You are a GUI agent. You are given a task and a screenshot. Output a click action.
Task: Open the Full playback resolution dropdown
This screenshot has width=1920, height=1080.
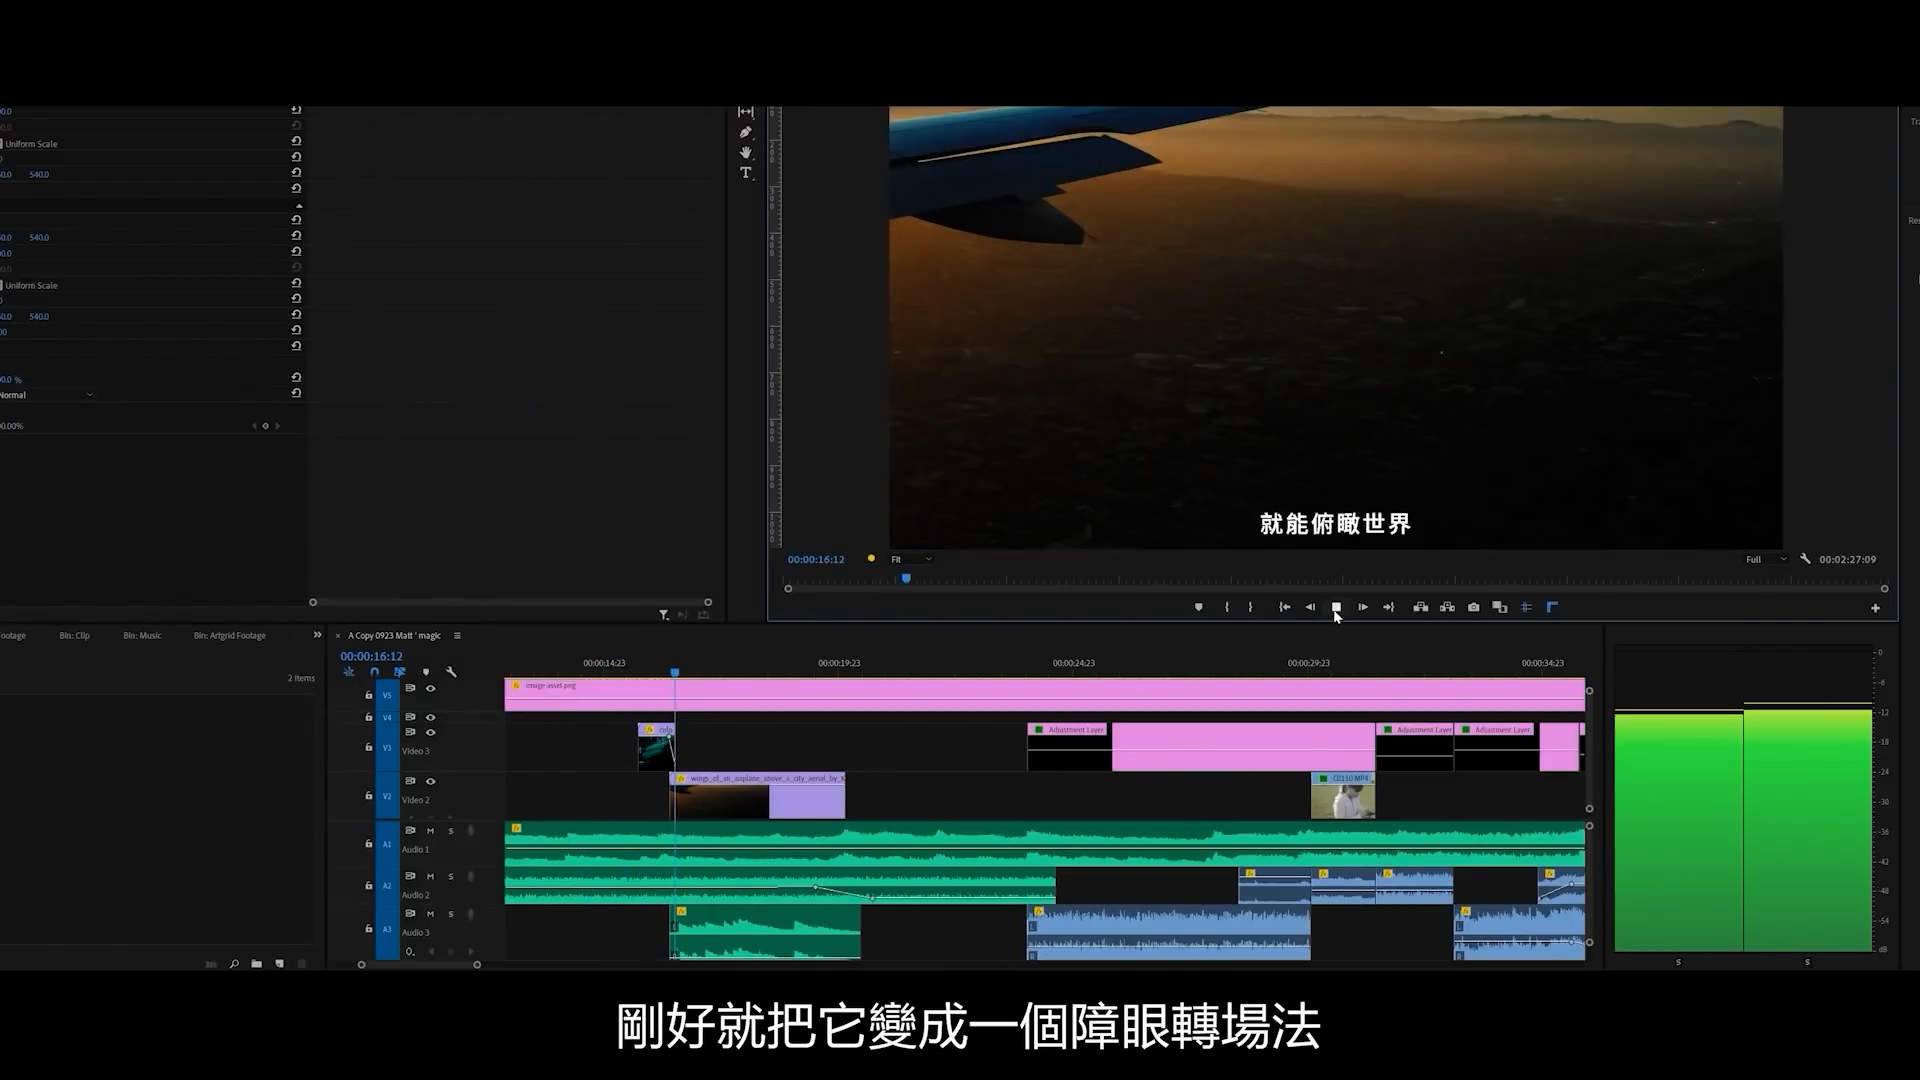[1765, 559]
